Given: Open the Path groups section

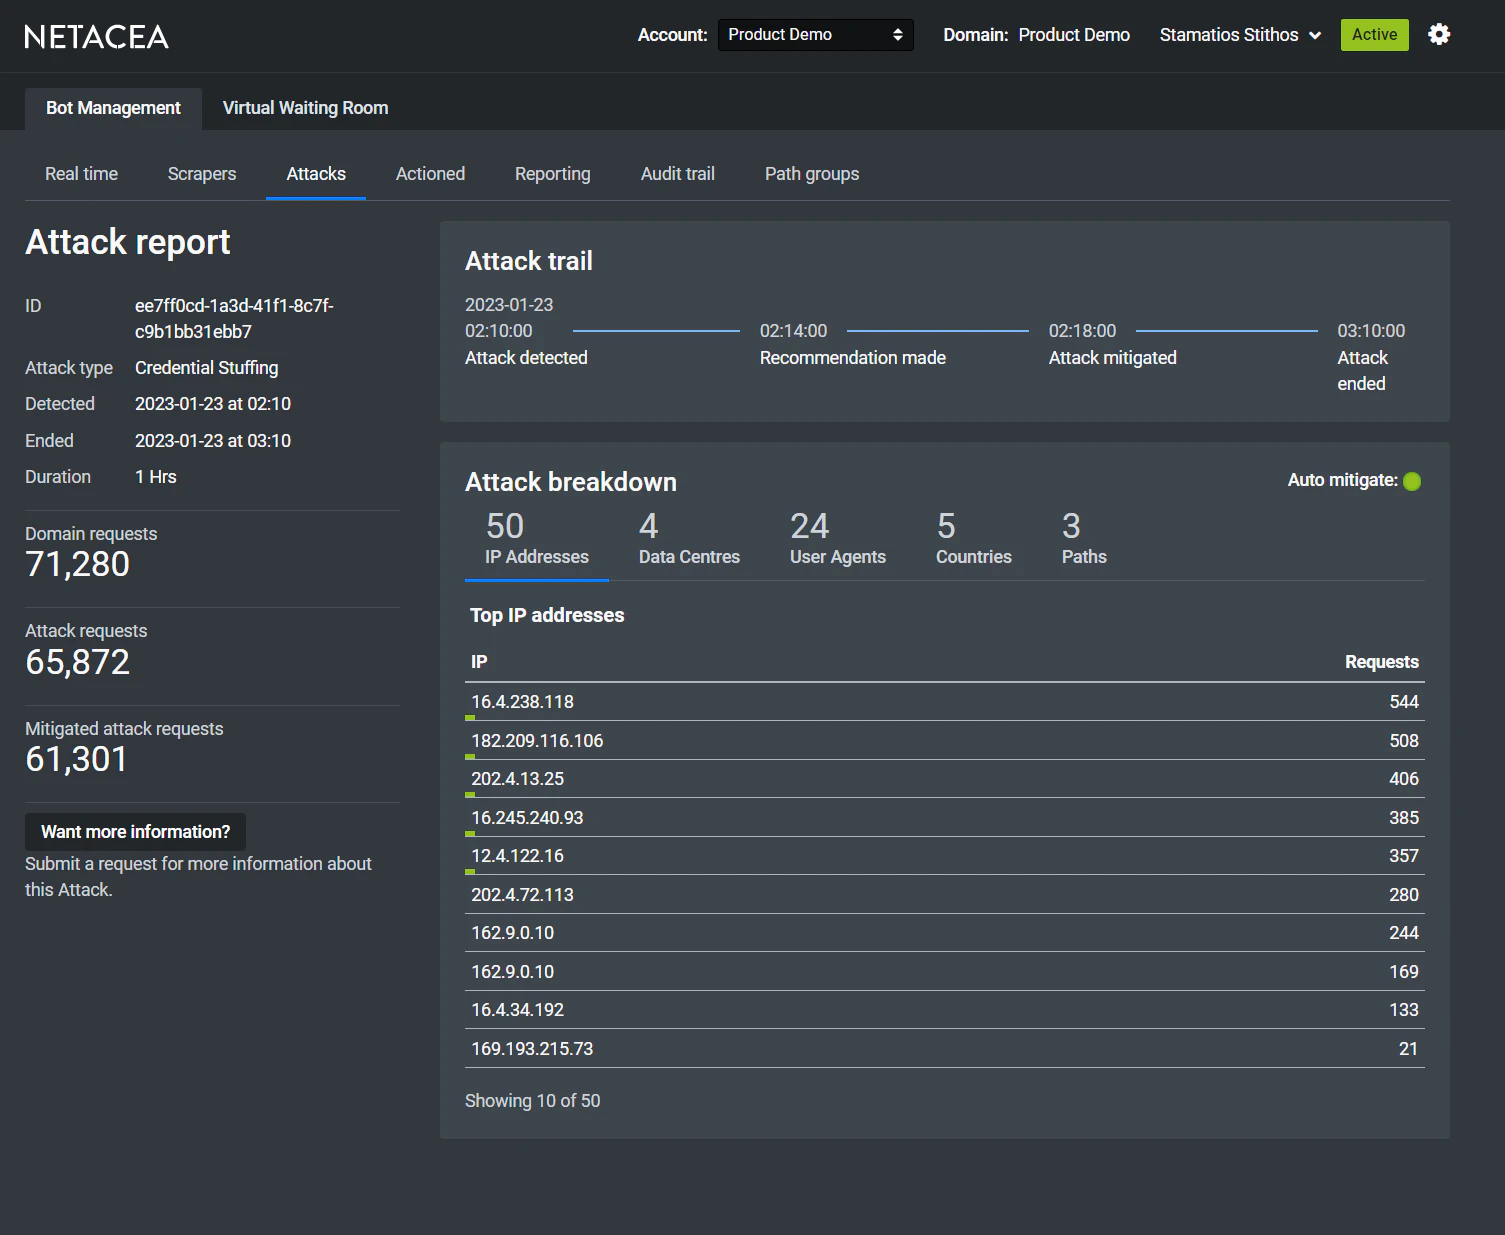Looking at the screenshot, I should (x=811, y=173).
